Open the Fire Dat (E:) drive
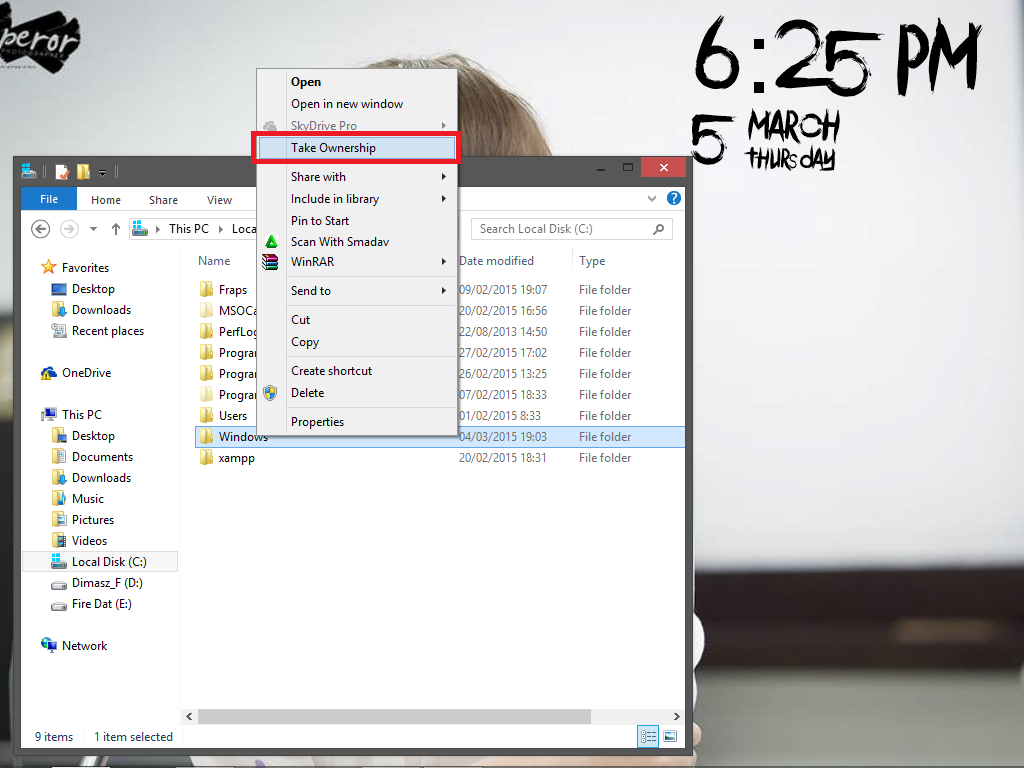 [101, 603]
